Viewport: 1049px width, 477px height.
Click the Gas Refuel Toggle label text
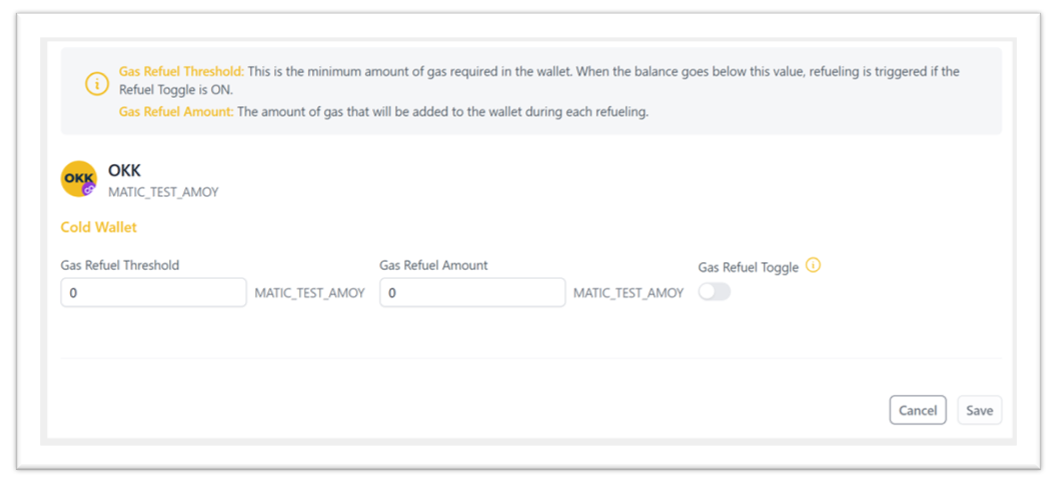pos(749,268)
